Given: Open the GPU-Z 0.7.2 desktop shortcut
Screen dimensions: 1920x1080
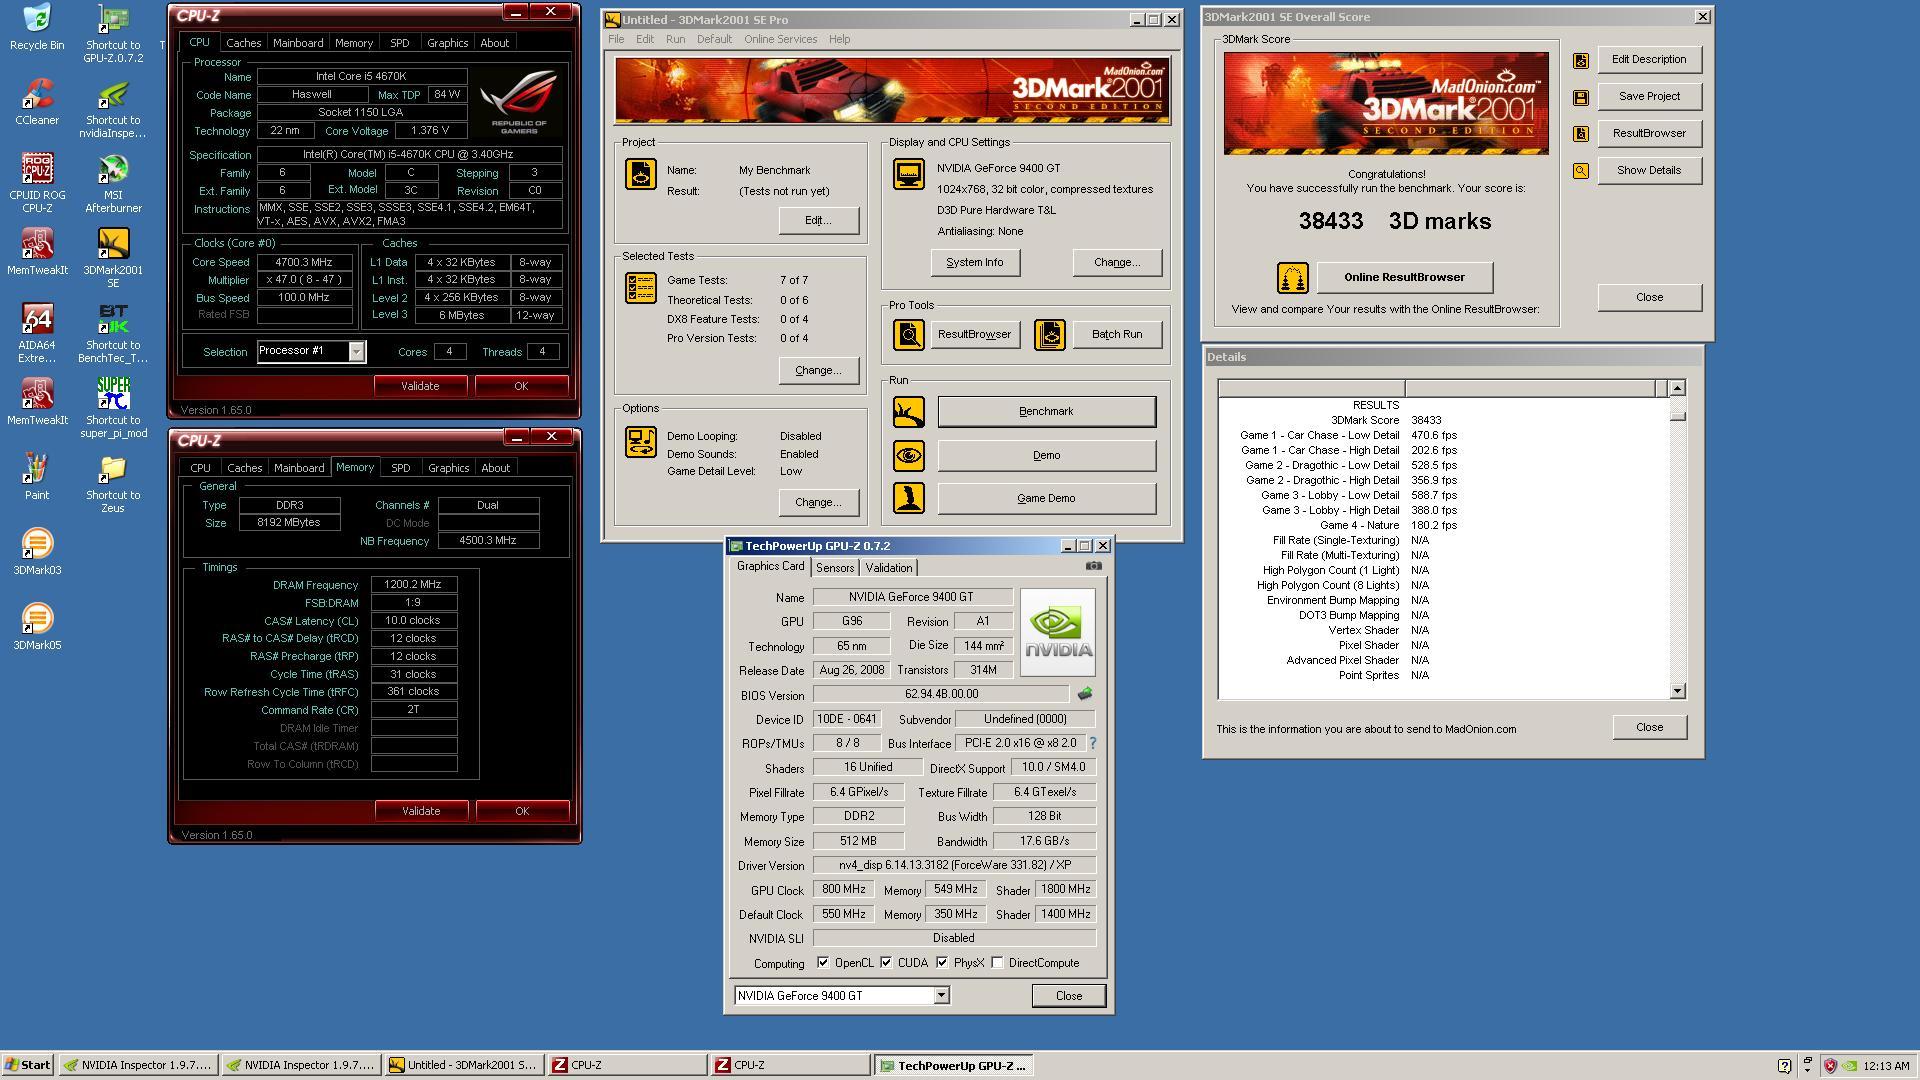Looking at the screenshot, I should [113, 33].
